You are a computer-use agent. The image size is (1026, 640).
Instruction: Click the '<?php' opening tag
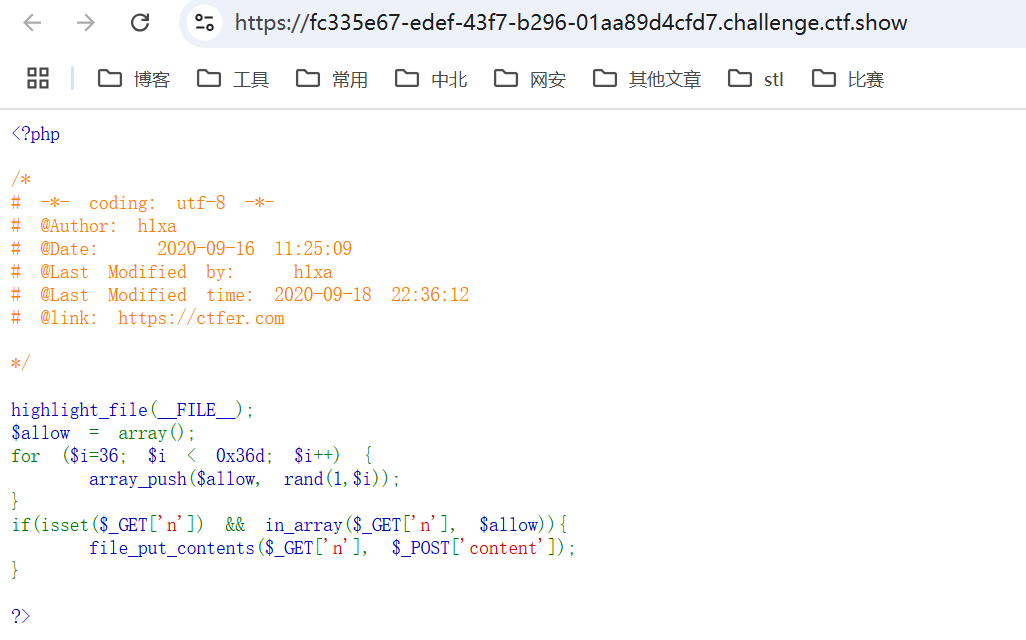(35, 134)
